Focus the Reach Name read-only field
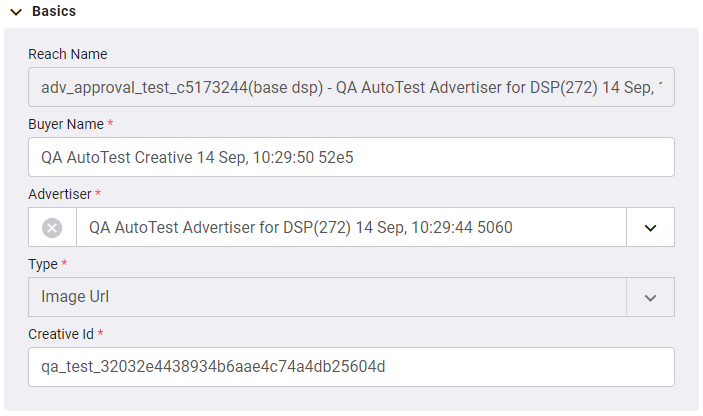703x416 pixels. tap(351, 87)
